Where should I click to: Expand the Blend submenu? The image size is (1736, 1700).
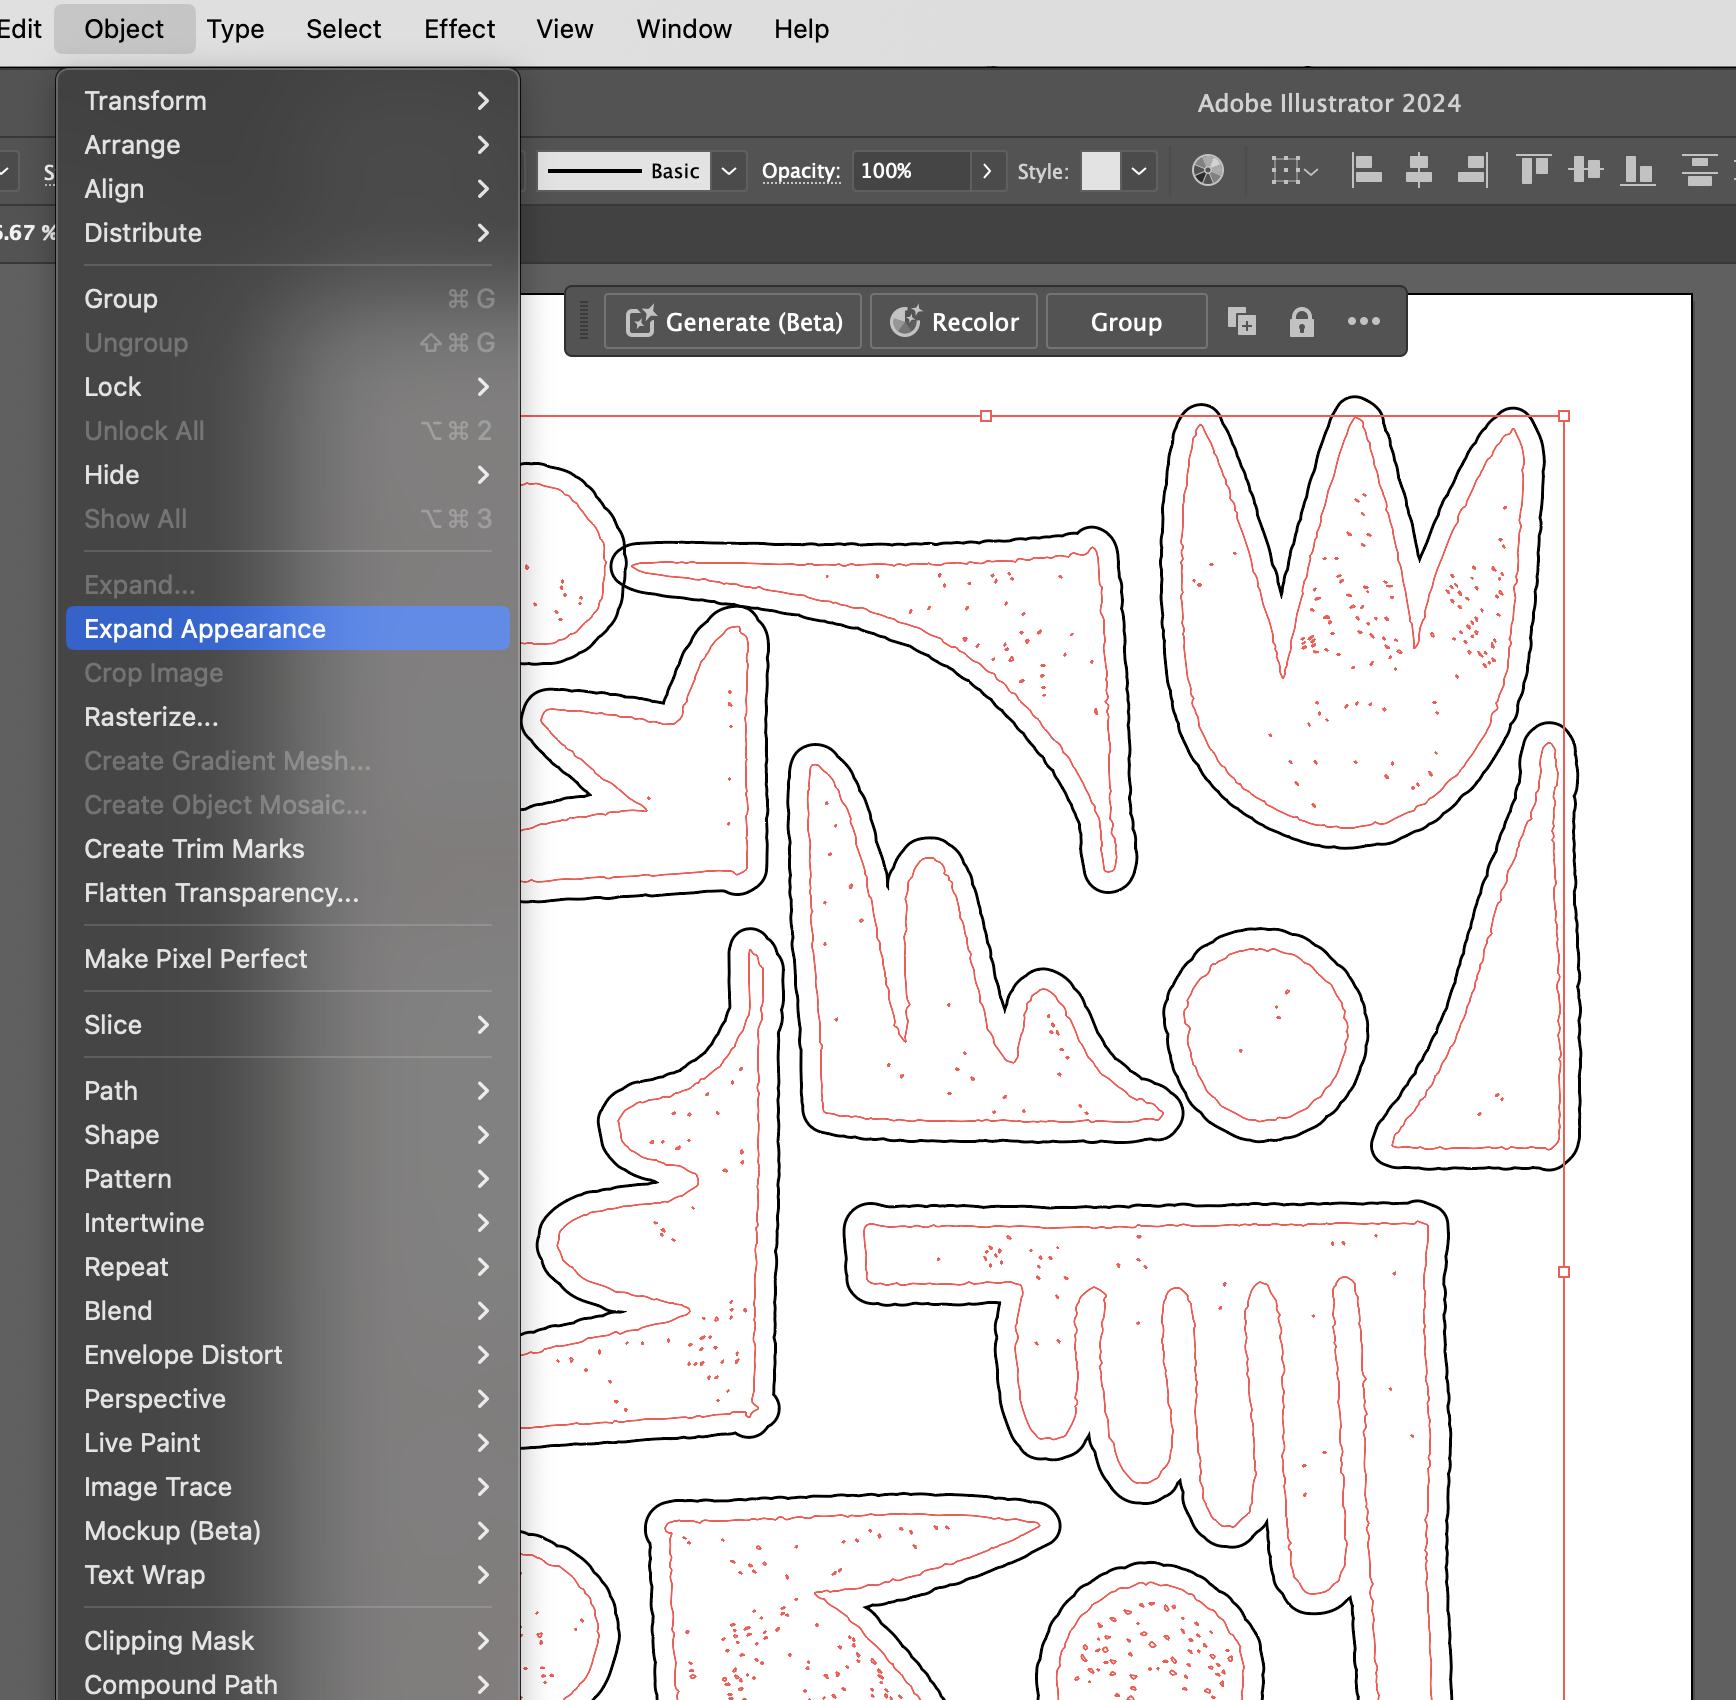(x=288, y=1311)
